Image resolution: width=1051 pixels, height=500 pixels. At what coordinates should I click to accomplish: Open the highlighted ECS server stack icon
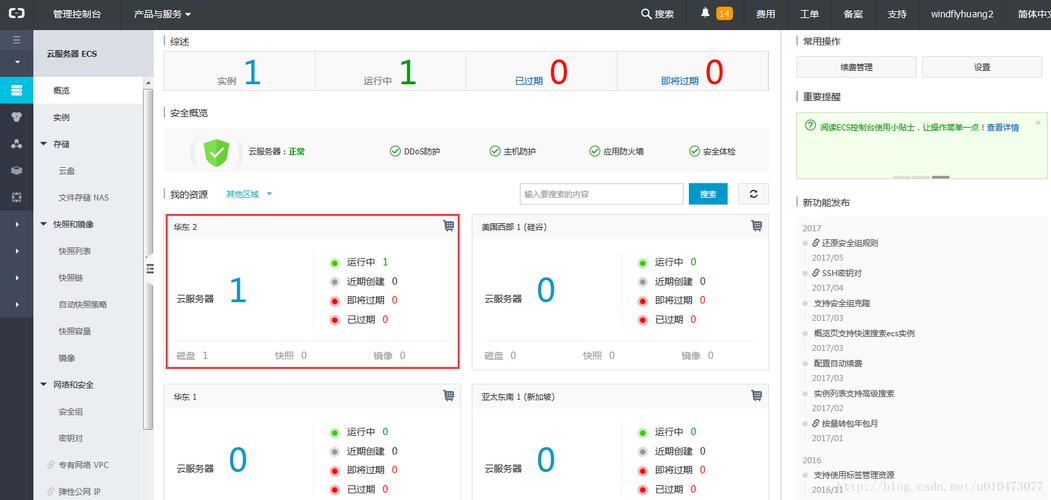pos(16,90)
